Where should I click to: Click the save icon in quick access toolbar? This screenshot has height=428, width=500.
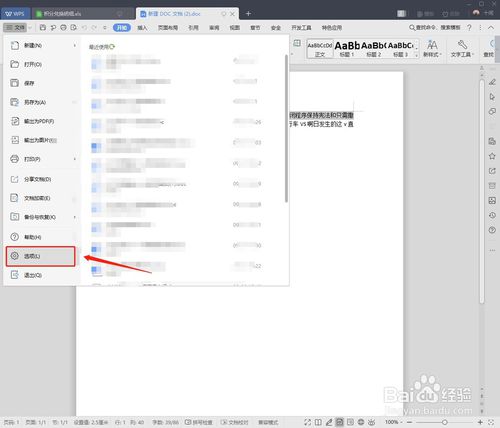click(43, 27)
